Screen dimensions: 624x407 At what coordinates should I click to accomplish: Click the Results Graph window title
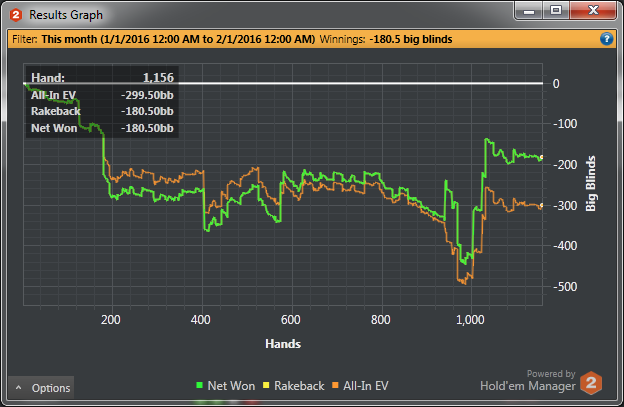[66, 15]
